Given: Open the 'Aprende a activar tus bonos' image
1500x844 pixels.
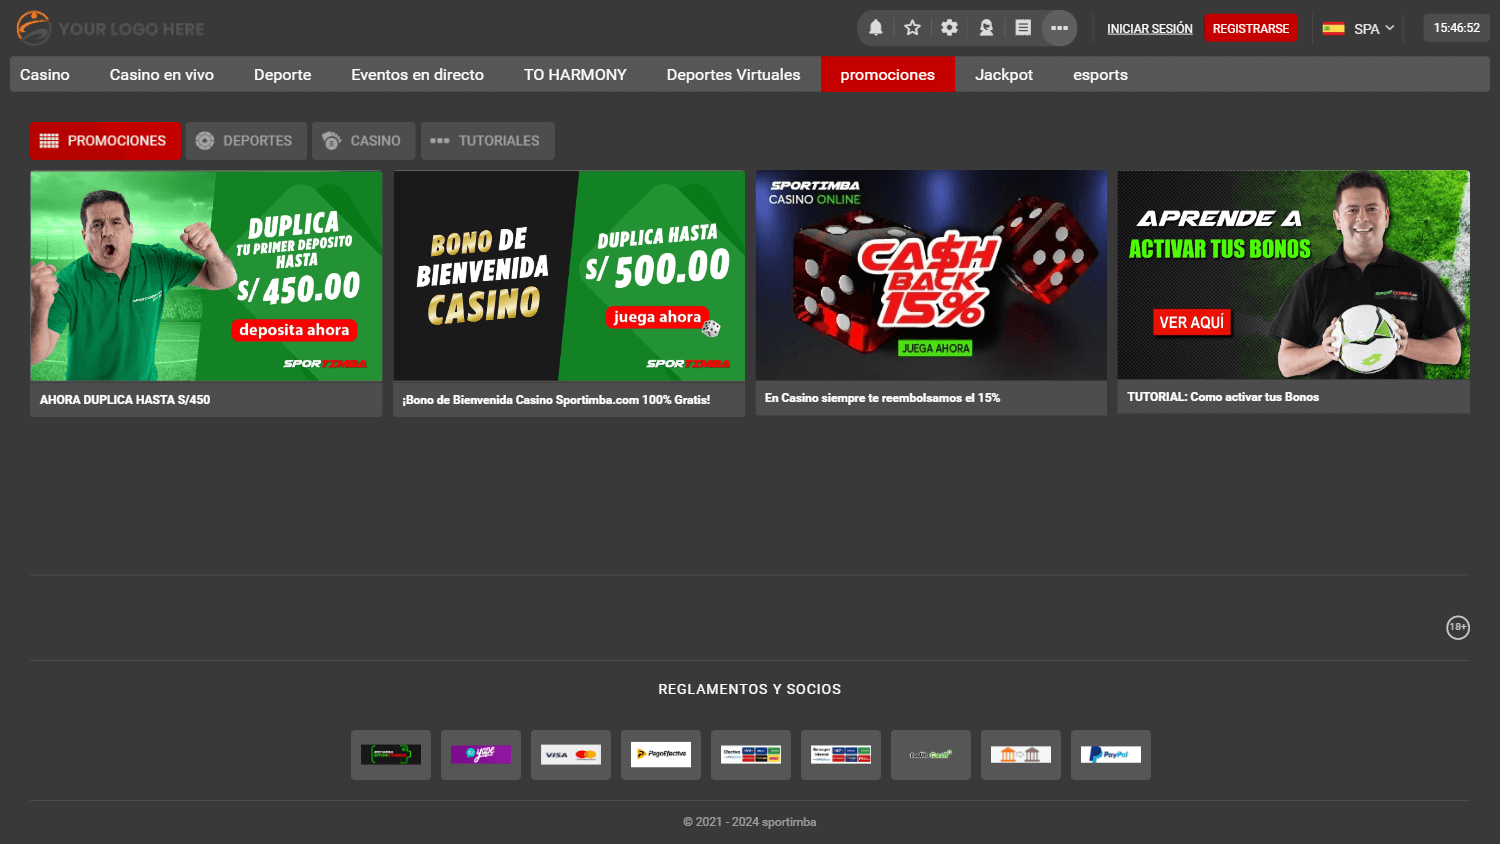Looking at the screenshot, I should [1294, 275].
